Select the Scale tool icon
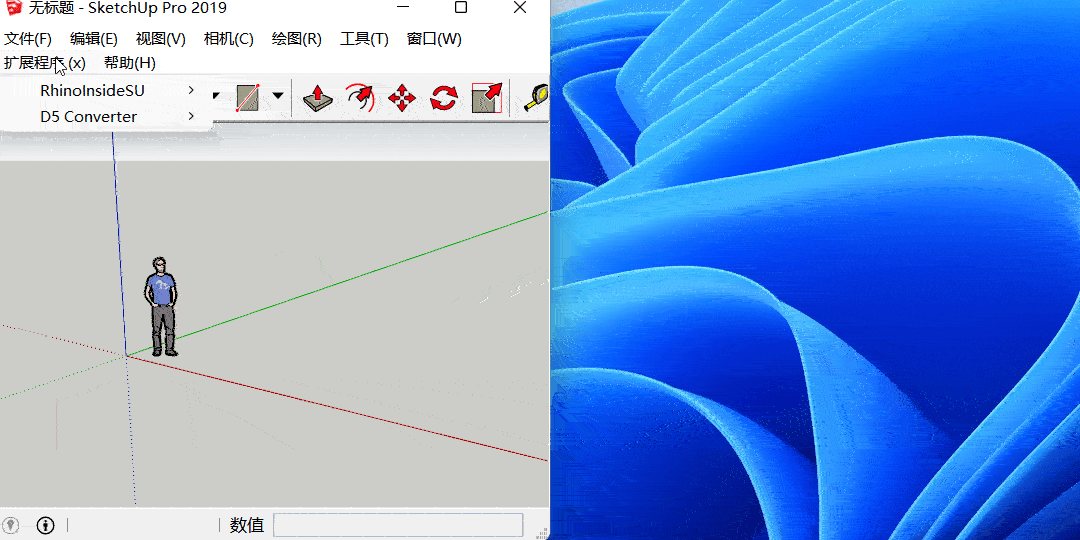Screen dimensions: 1080x540 click(x=486, y=98)
